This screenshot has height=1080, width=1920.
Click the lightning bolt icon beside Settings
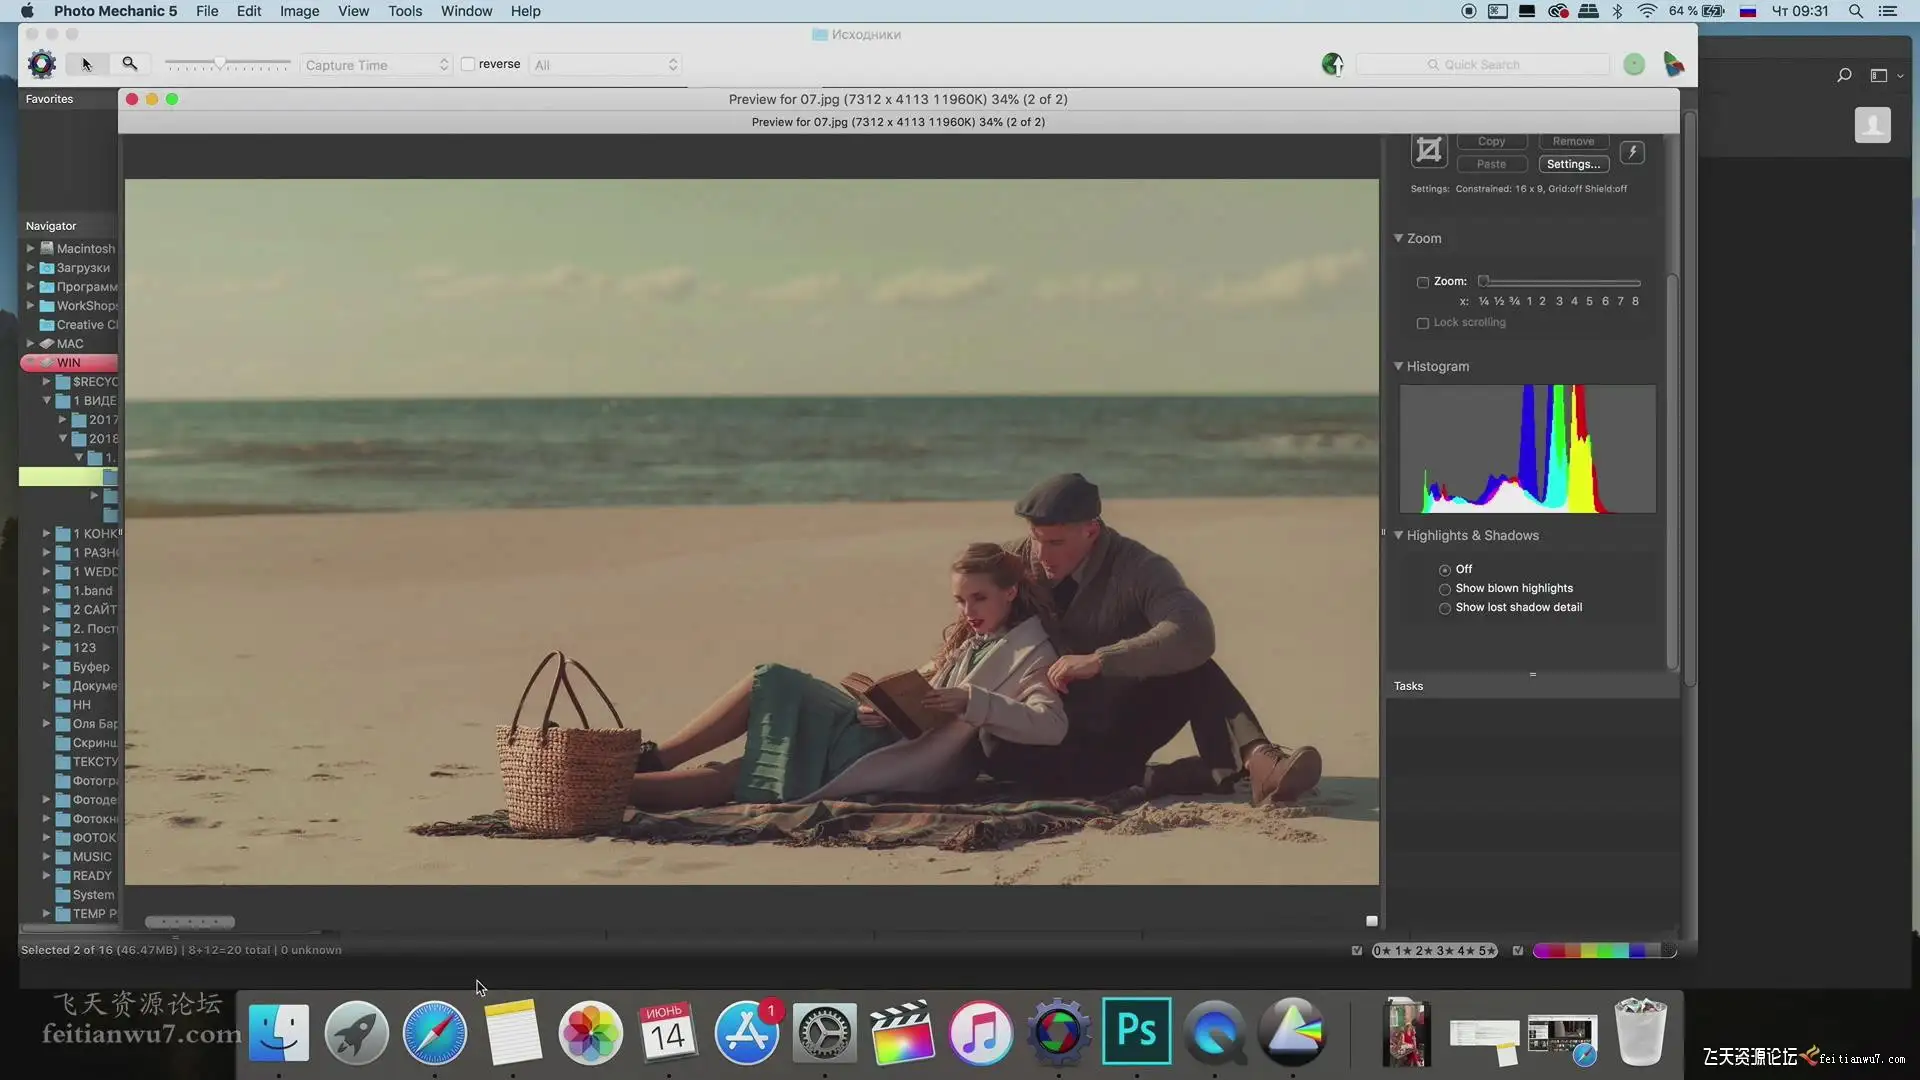click(1632, 152)
